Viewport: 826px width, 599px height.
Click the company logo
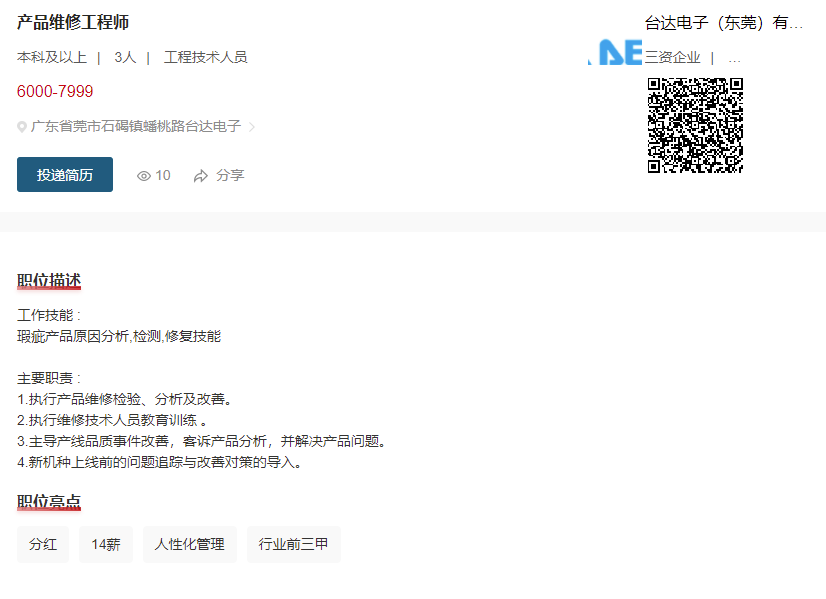(614, 53)
